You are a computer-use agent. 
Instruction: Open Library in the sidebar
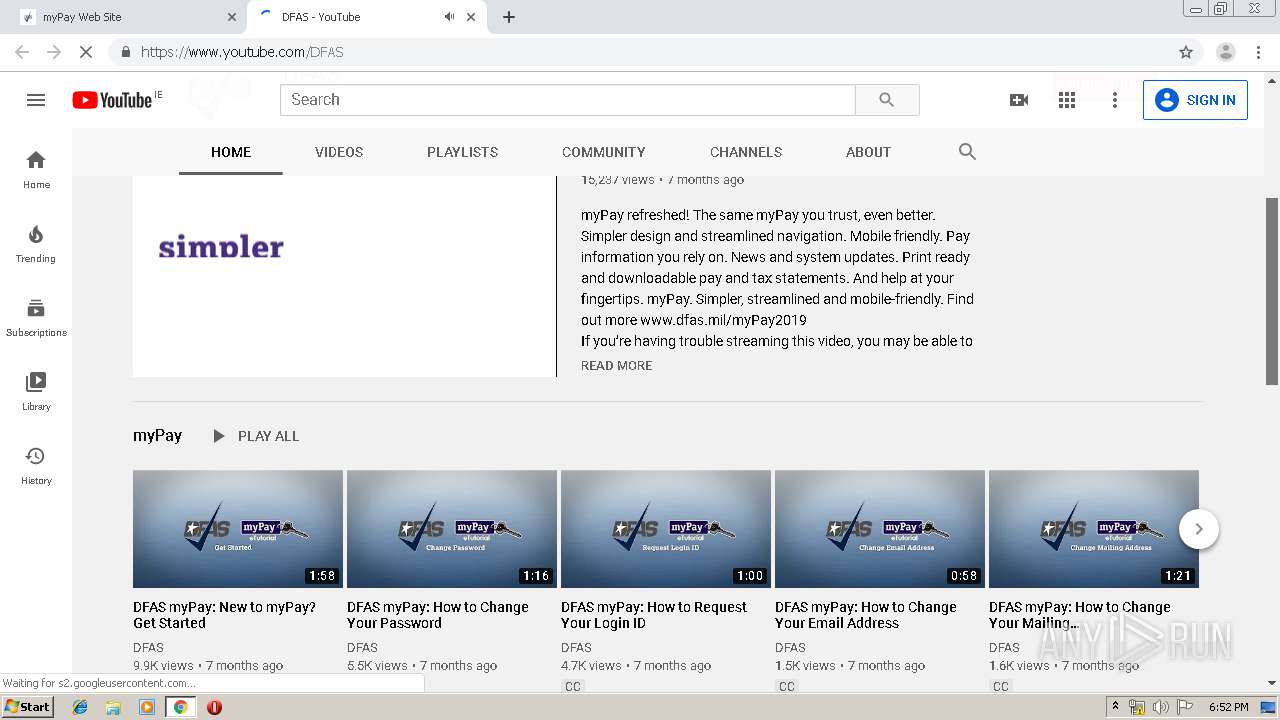tap(36, 392)
